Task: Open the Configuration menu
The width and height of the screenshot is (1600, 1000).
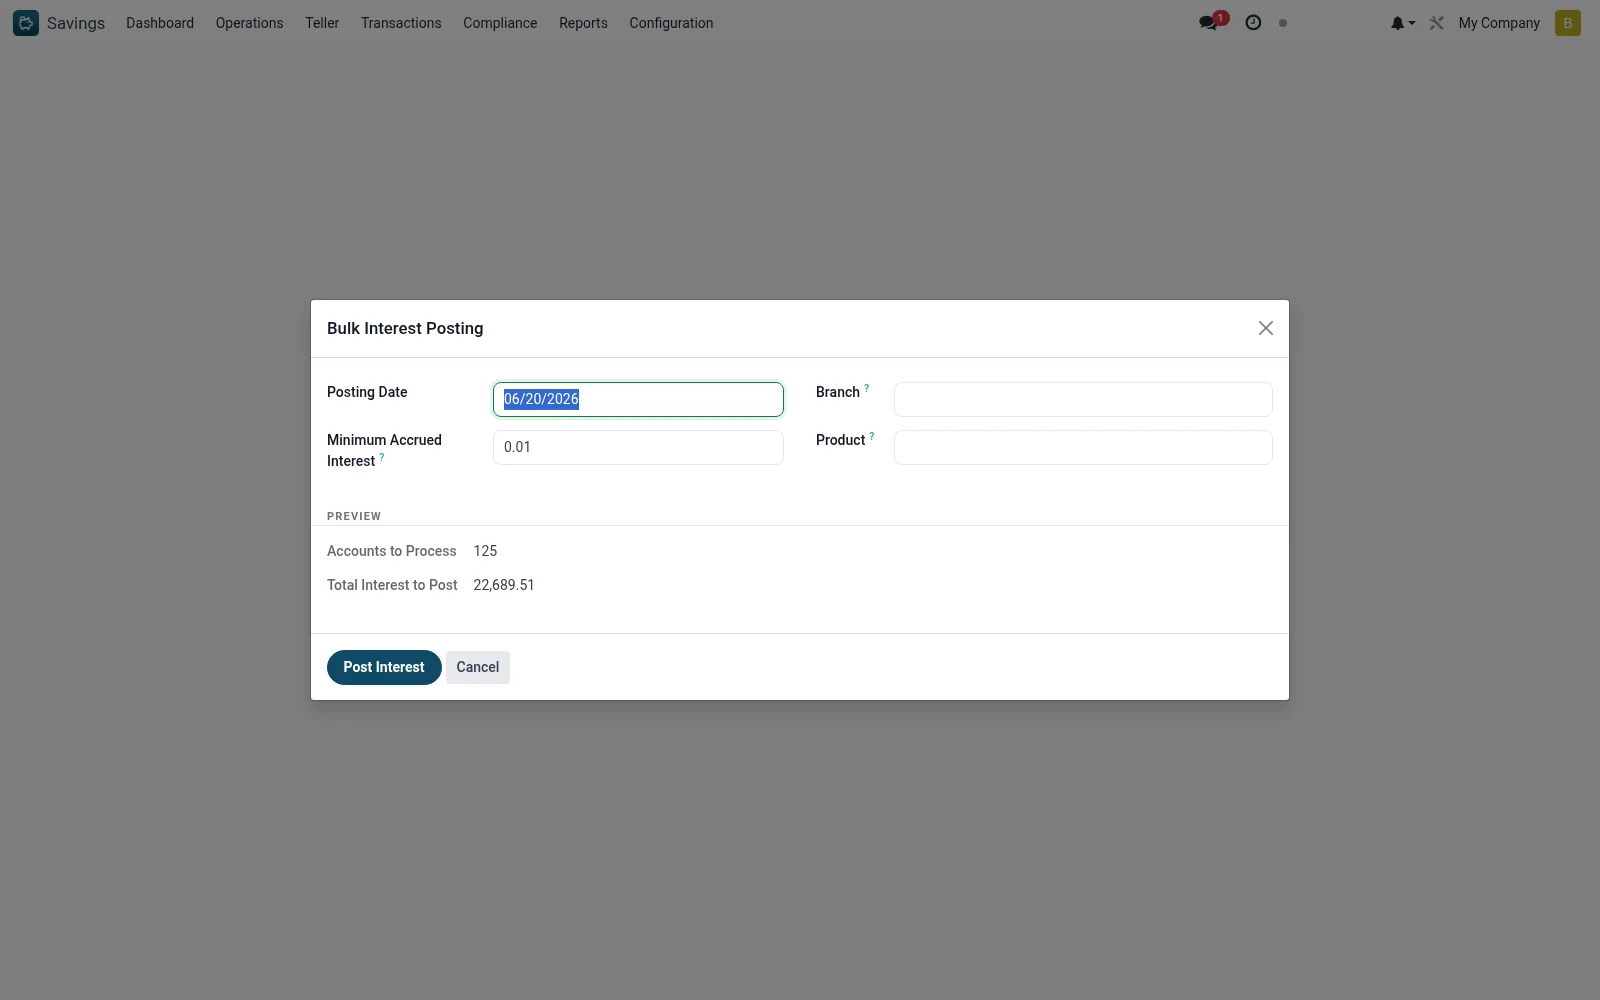Action: pyautogui.click(x=671, y=23)
